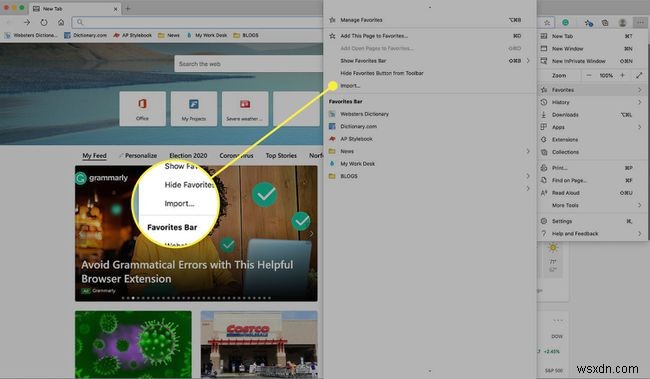
Task: Click the green extension icon in the toolbar
Action: (x=565, y=22)
